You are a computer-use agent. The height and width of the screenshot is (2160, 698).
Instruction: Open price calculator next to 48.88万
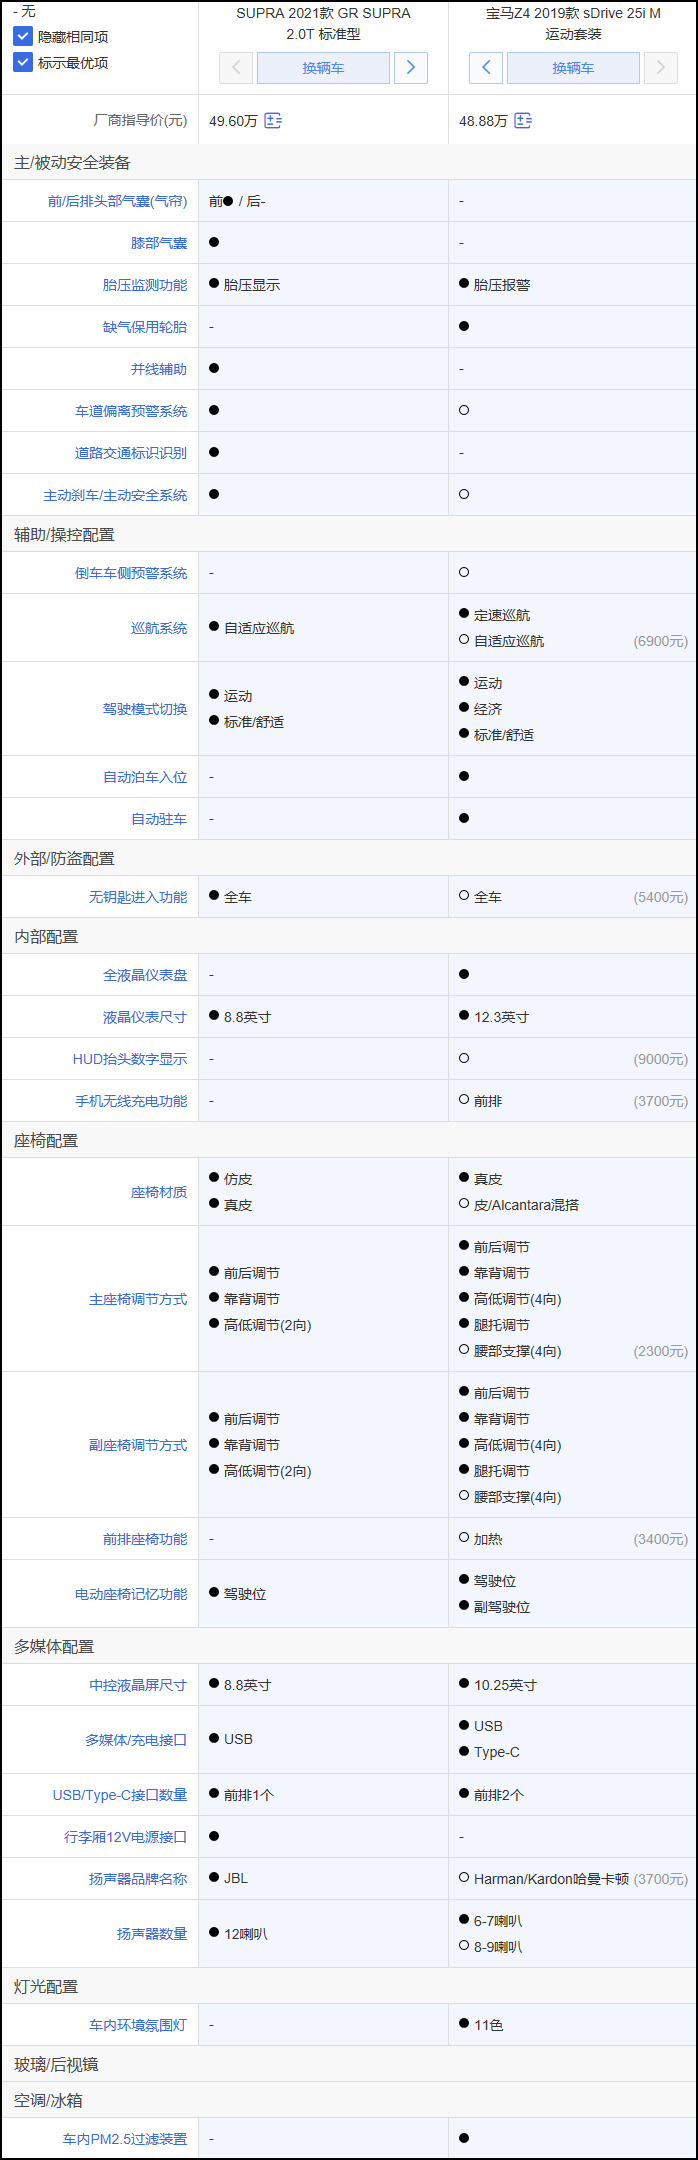523,121
